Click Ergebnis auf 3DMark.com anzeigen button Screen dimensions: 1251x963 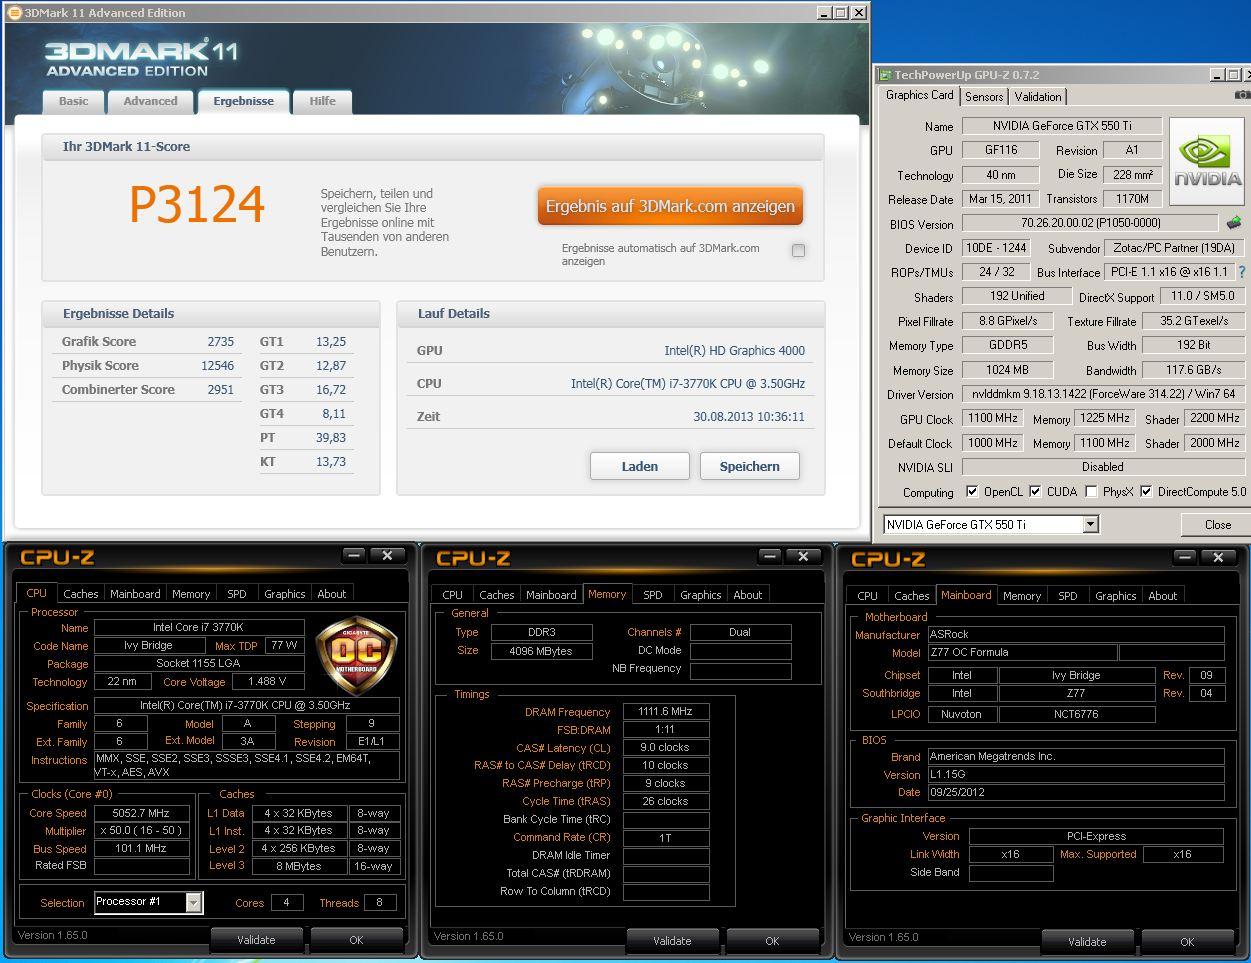point(670,206)
